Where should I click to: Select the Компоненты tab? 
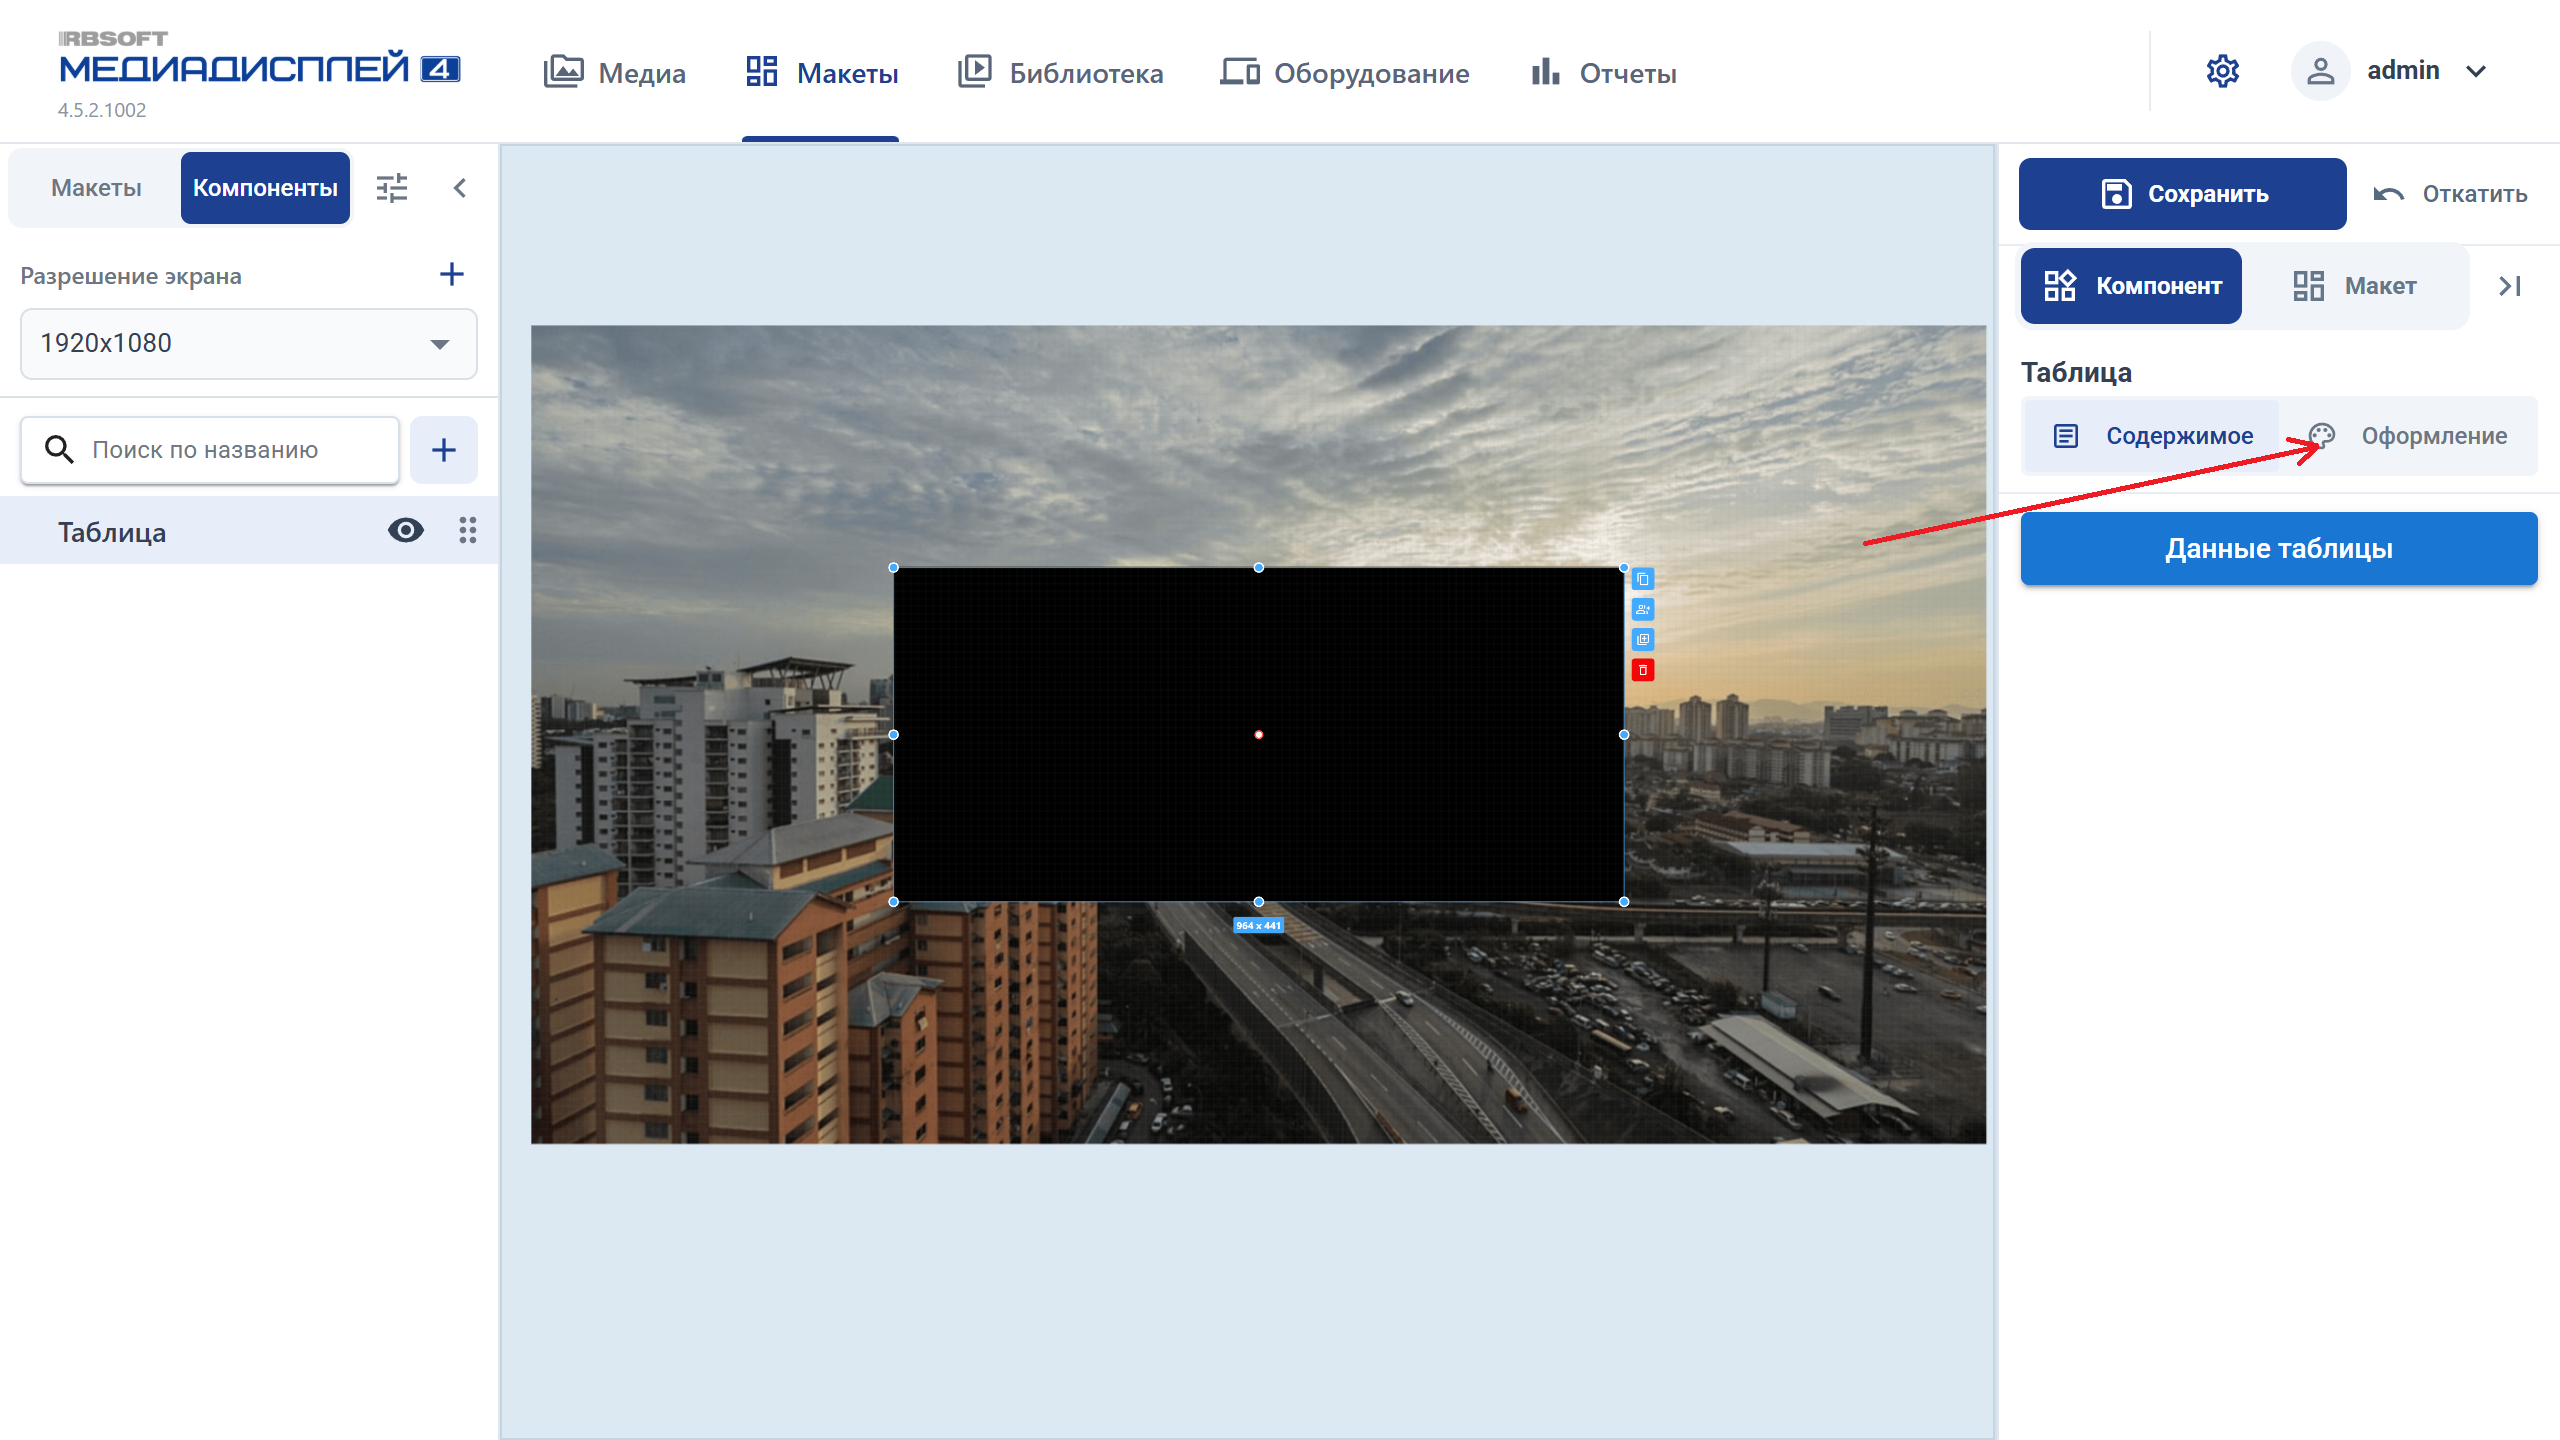(x=265, y=188)
